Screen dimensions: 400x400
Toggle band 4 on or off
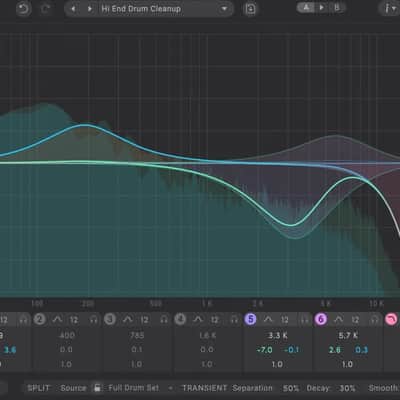pyautogui.click(x=180, y=319)
